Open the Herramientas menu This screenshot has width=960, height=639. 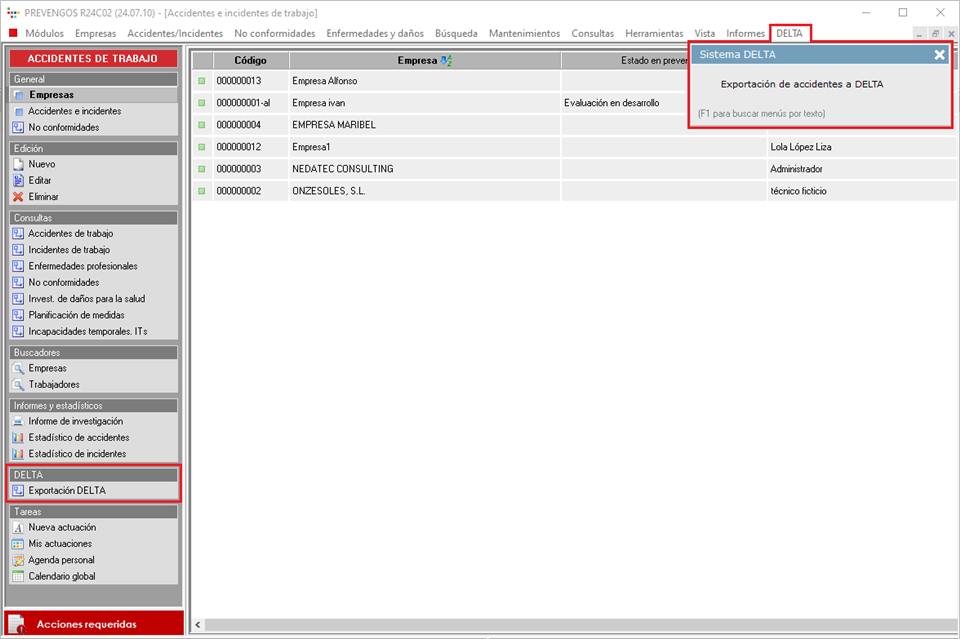coord(654,33)
